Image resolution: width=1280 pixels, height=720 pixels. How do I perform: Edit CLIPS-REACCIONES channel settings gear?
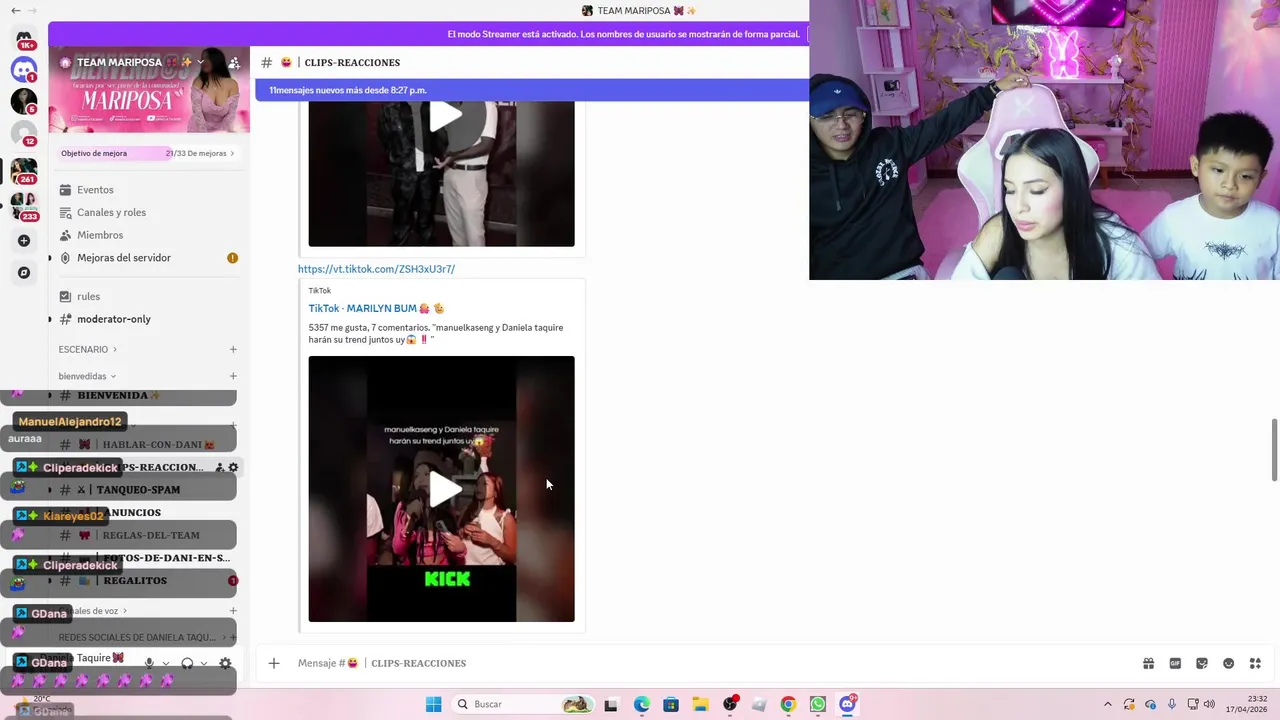pos(233,467)
